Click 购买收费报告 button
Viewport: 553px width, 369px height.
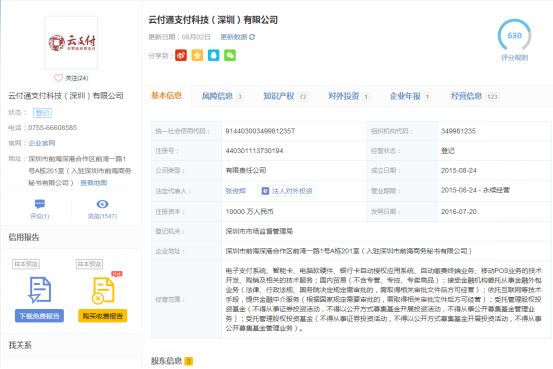point(103,316)
